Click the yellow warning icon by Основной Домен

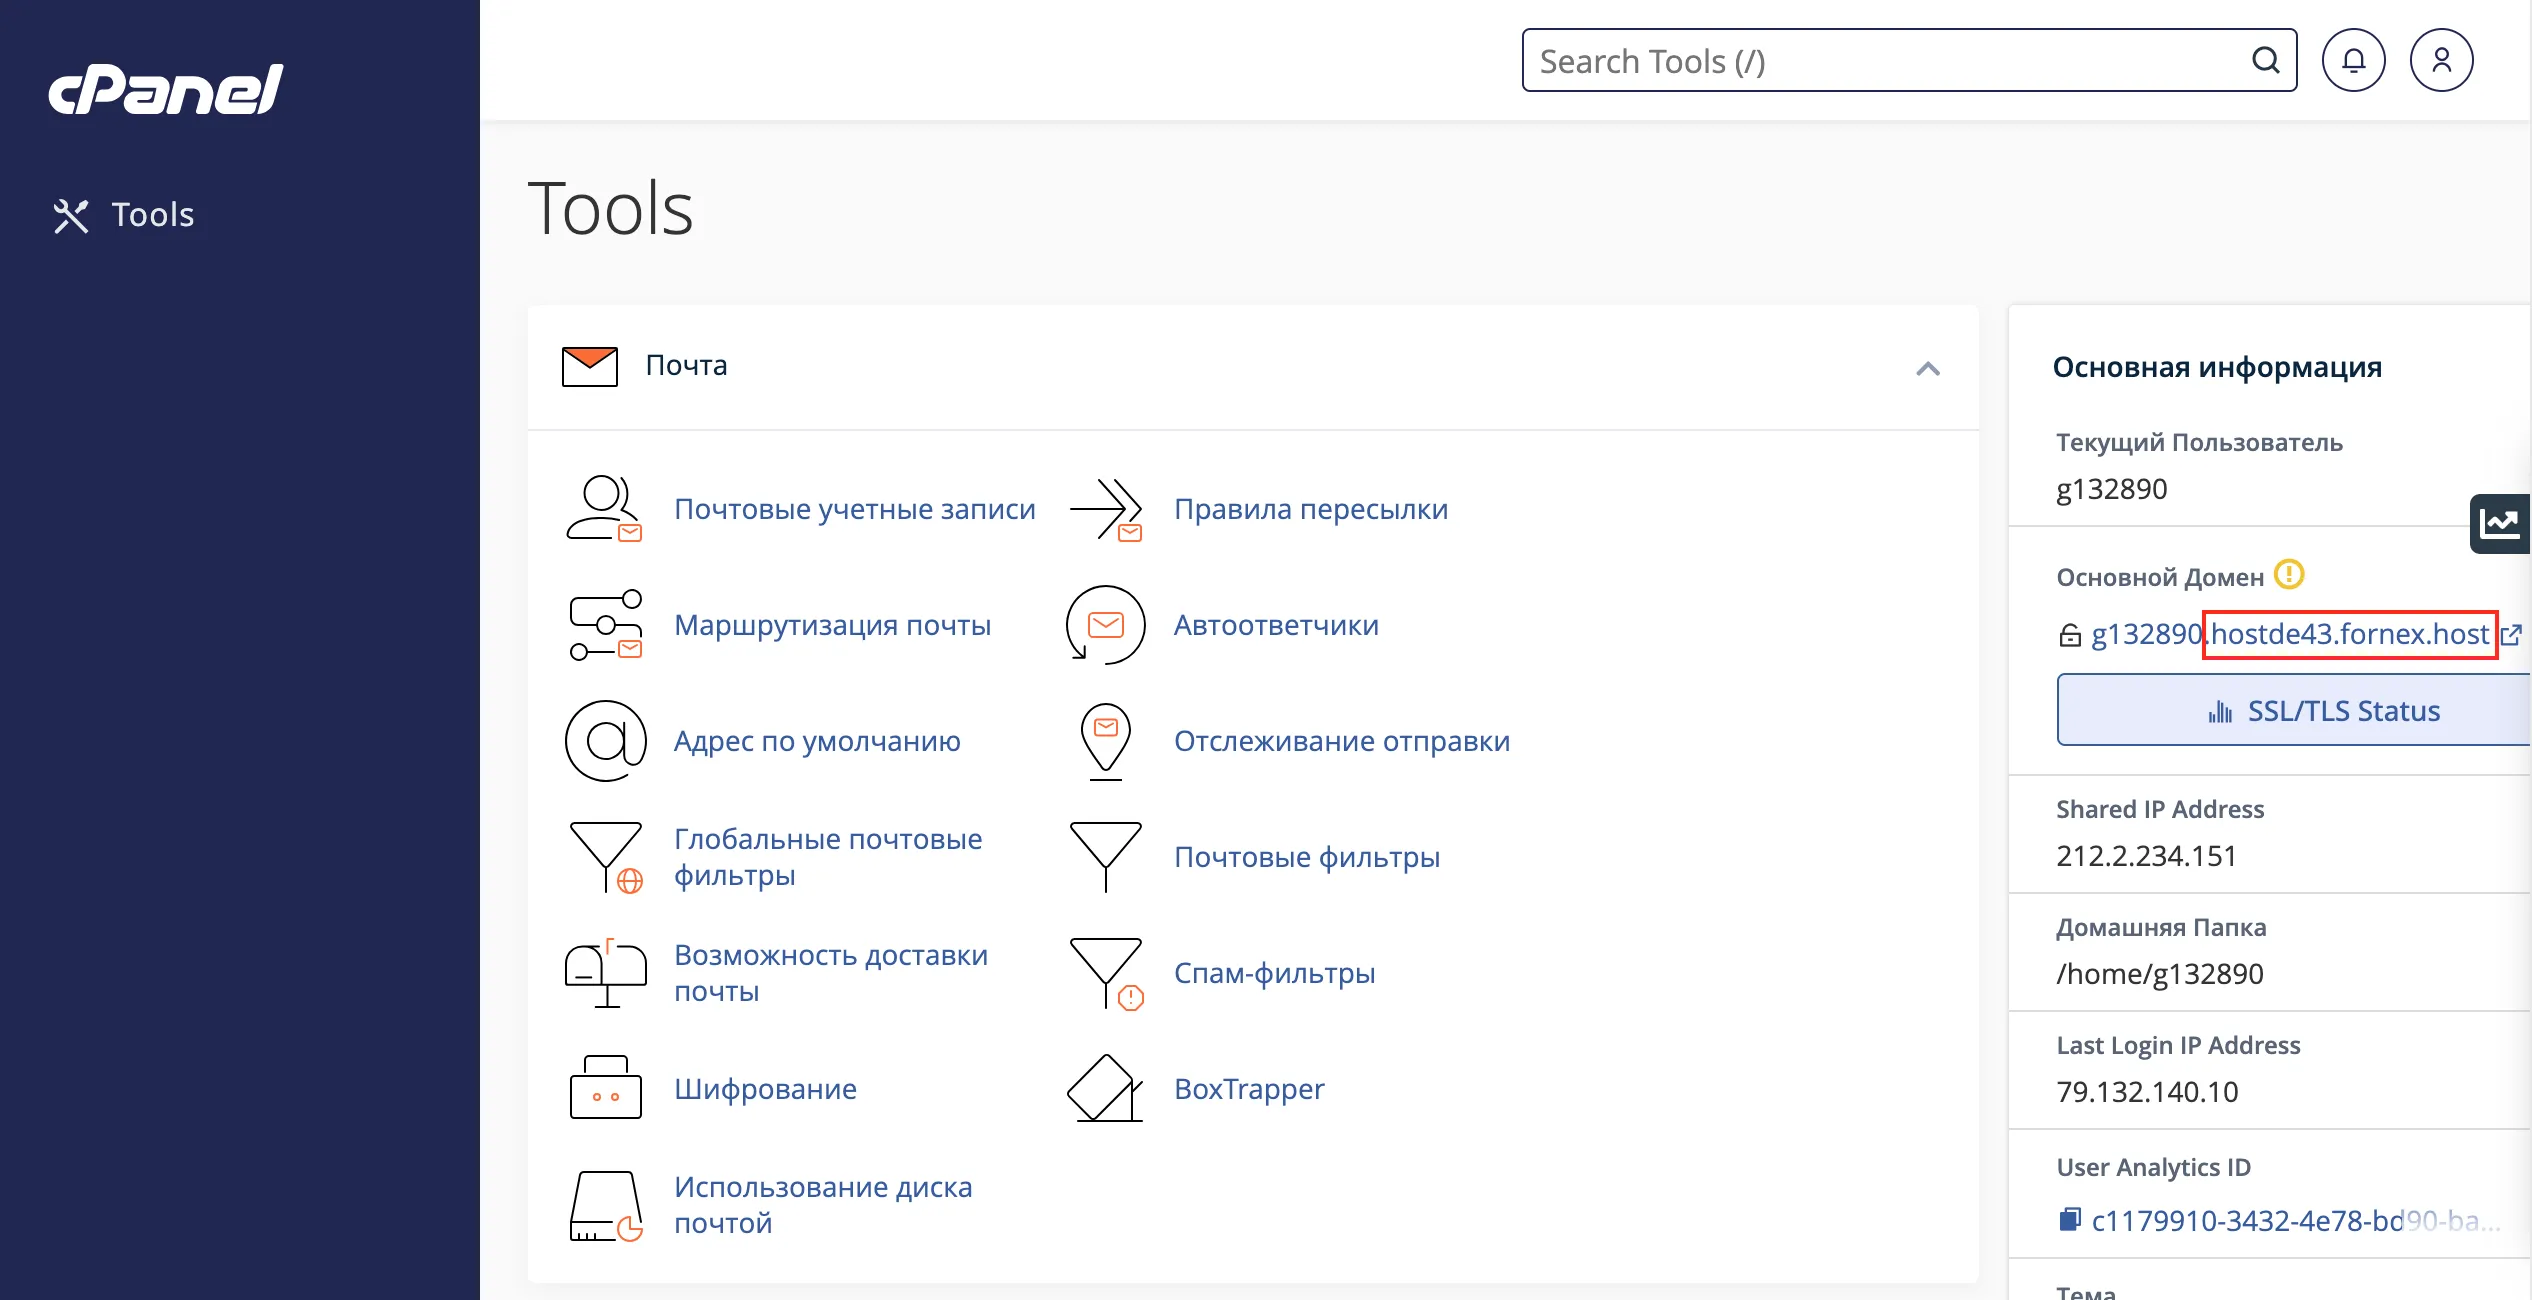point(2289,575)
